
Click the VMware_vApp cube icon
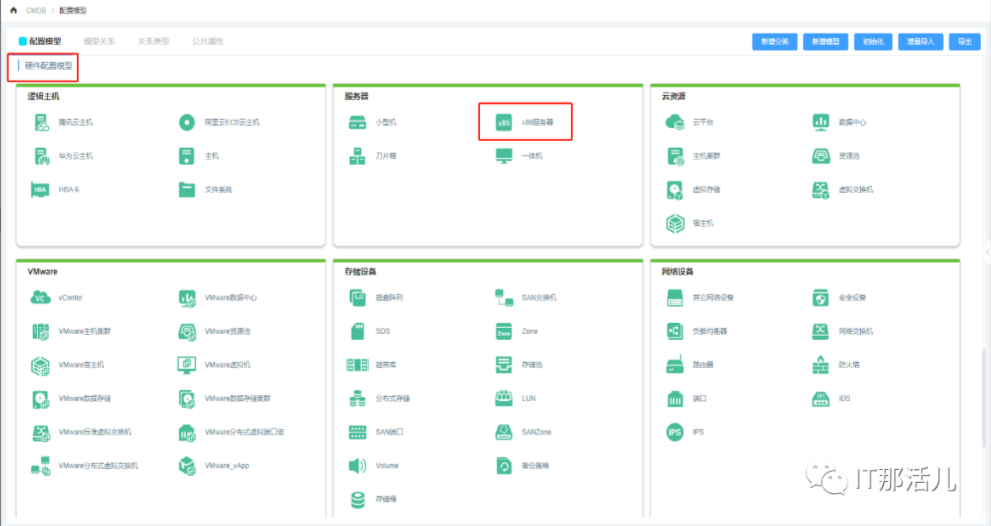click(x=187, y=466)
